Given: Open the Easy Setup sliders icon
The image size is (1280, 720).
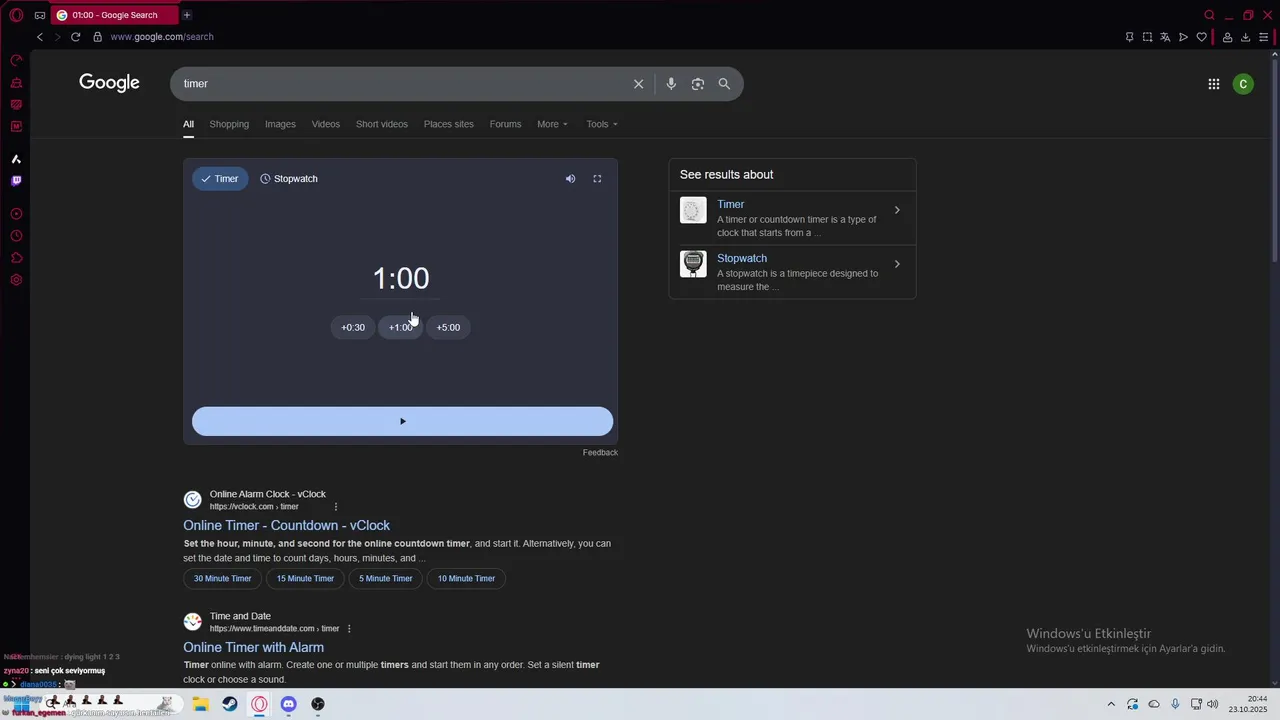Looking at the screenshot, I should click(1264, 37).
